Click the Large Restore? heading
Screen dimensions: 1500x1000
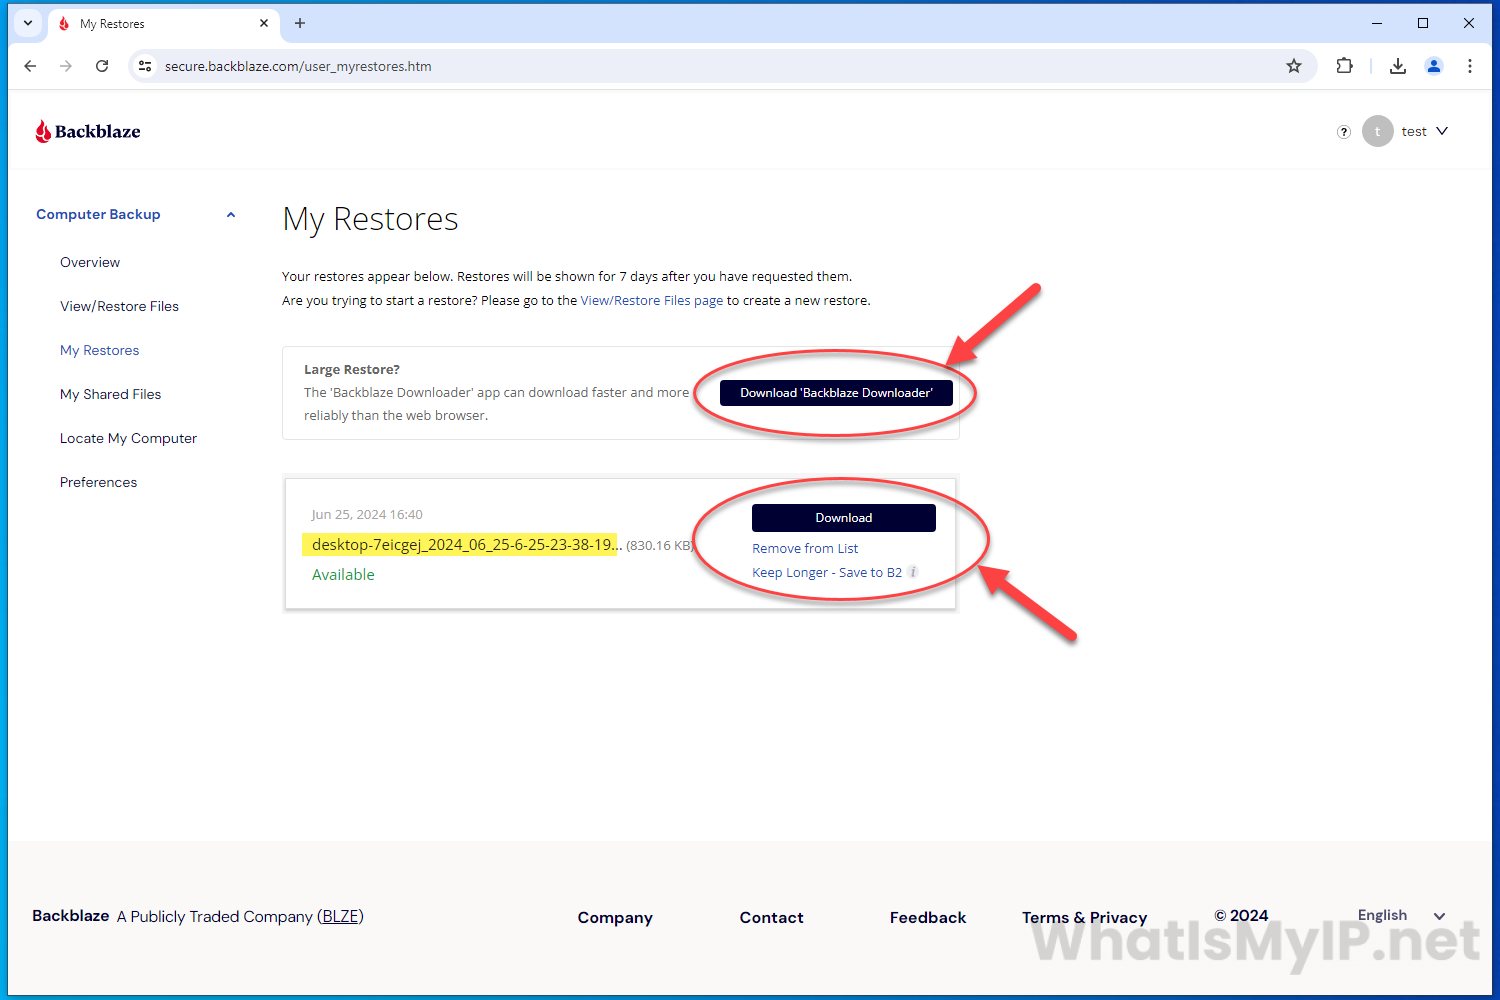click(352, 369)
